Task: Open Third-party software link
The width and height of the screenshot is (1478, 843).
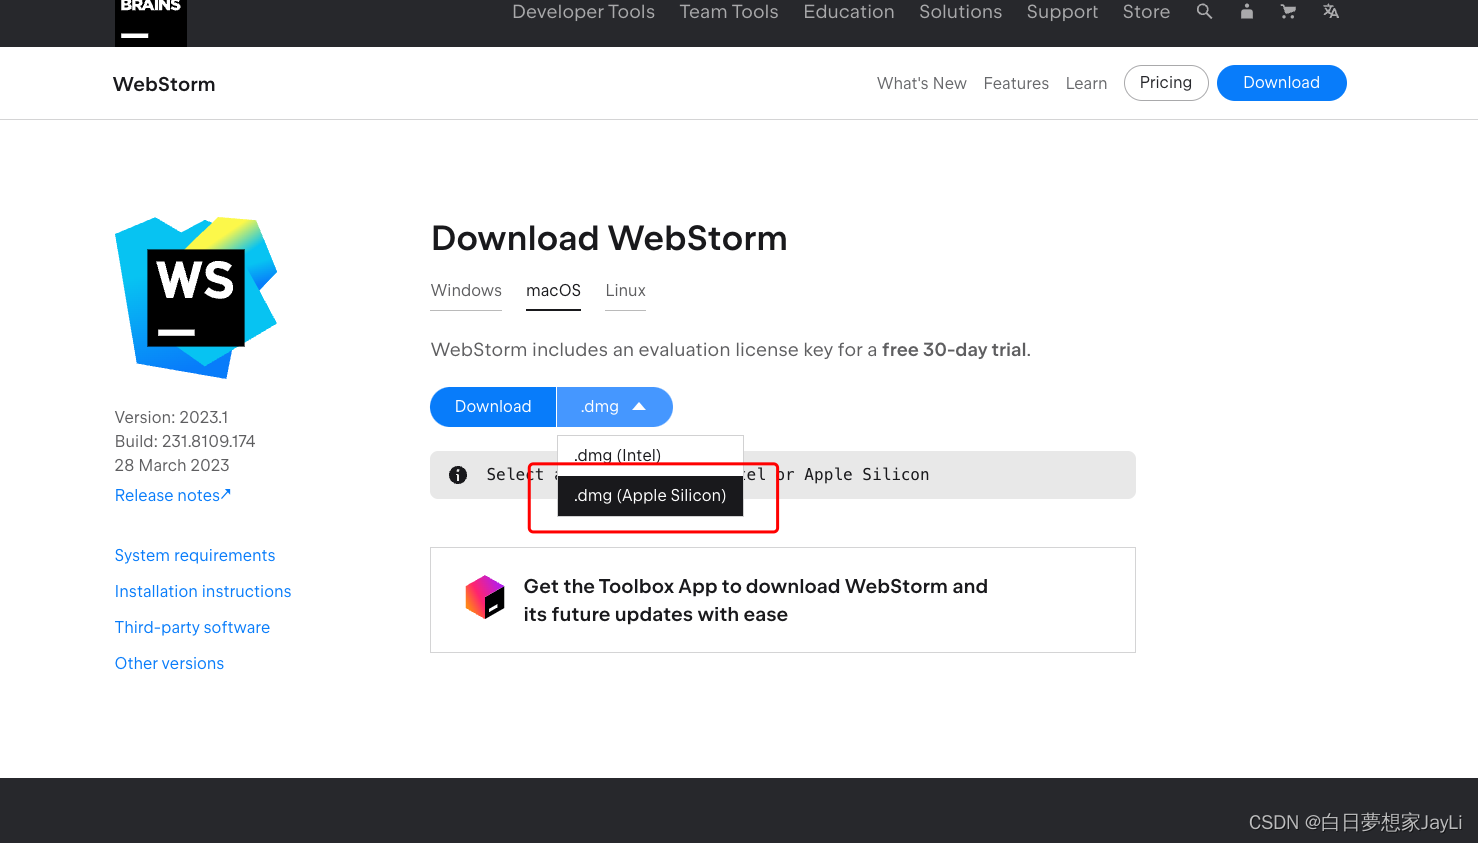Action: pyautogui.click(x=192, y=627)
